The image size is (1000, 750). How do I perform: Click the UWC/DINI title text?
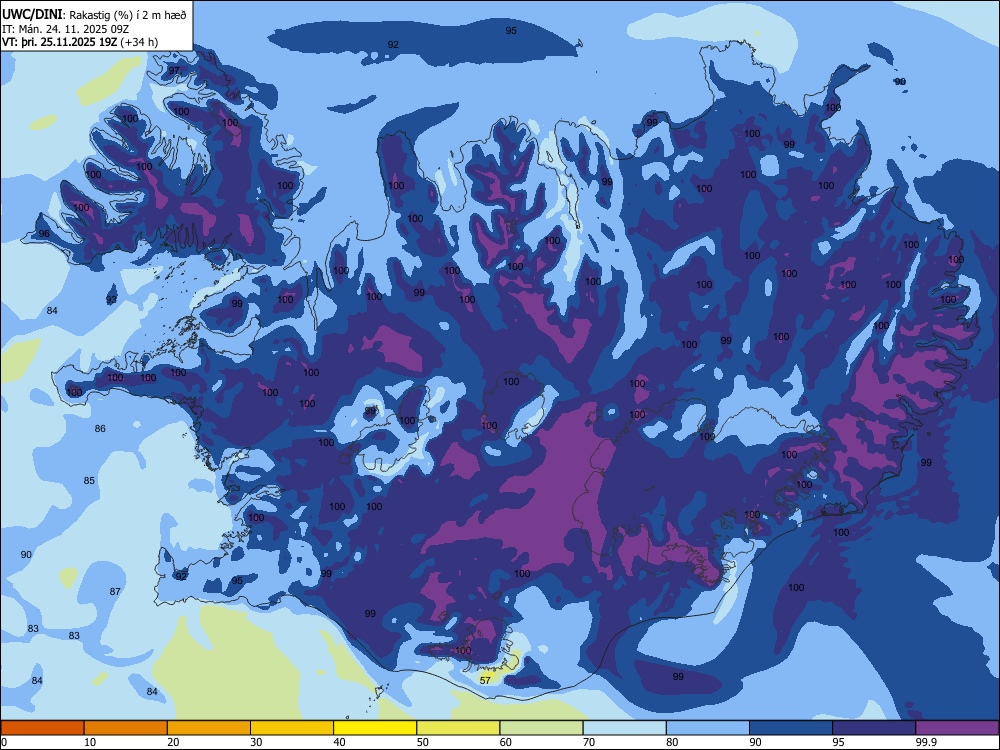33,15
